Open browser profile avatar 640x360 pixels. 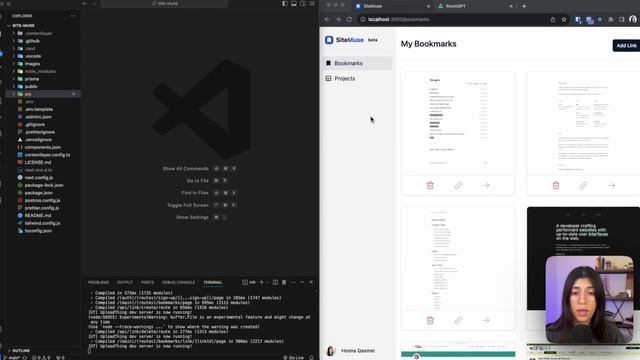[633, 19]
